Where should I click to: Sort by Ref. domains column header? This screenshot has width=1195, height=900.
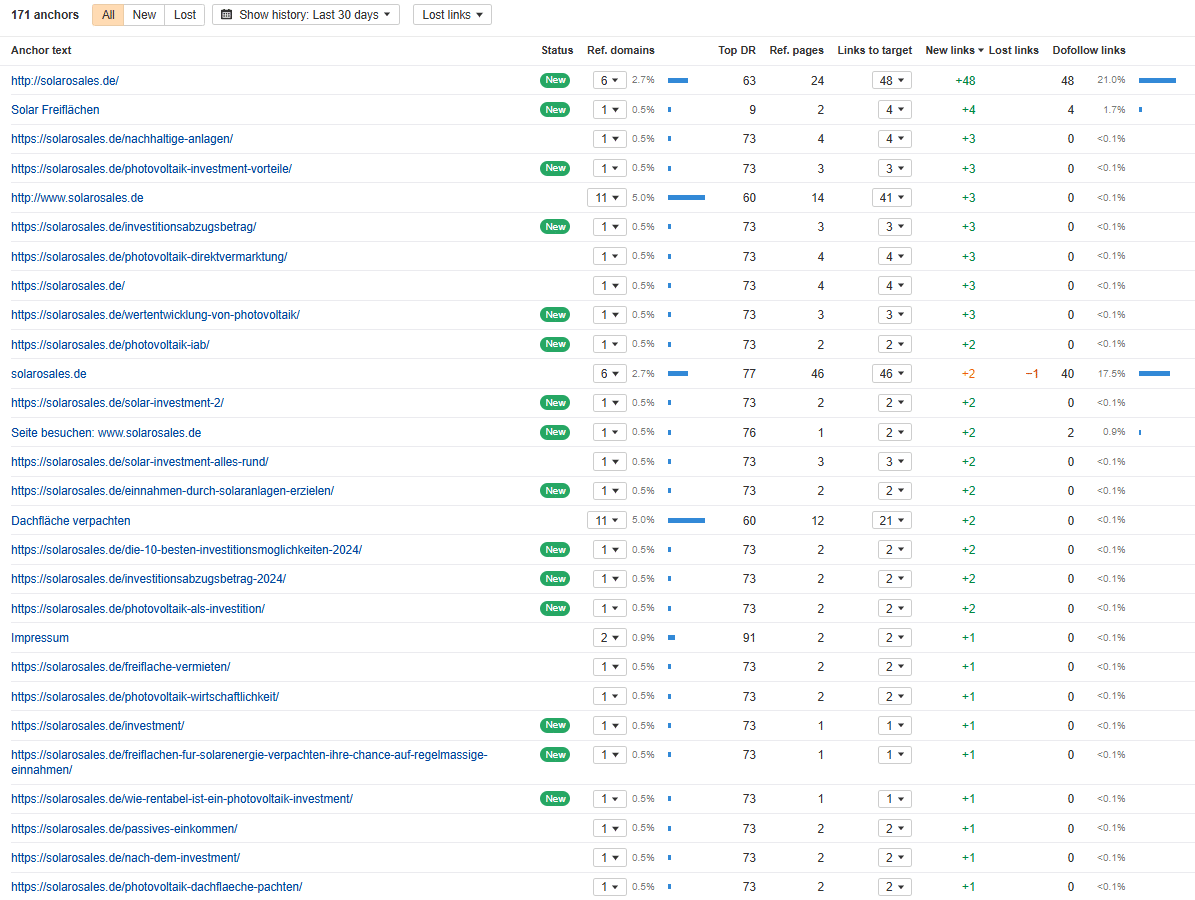(620, 51)
